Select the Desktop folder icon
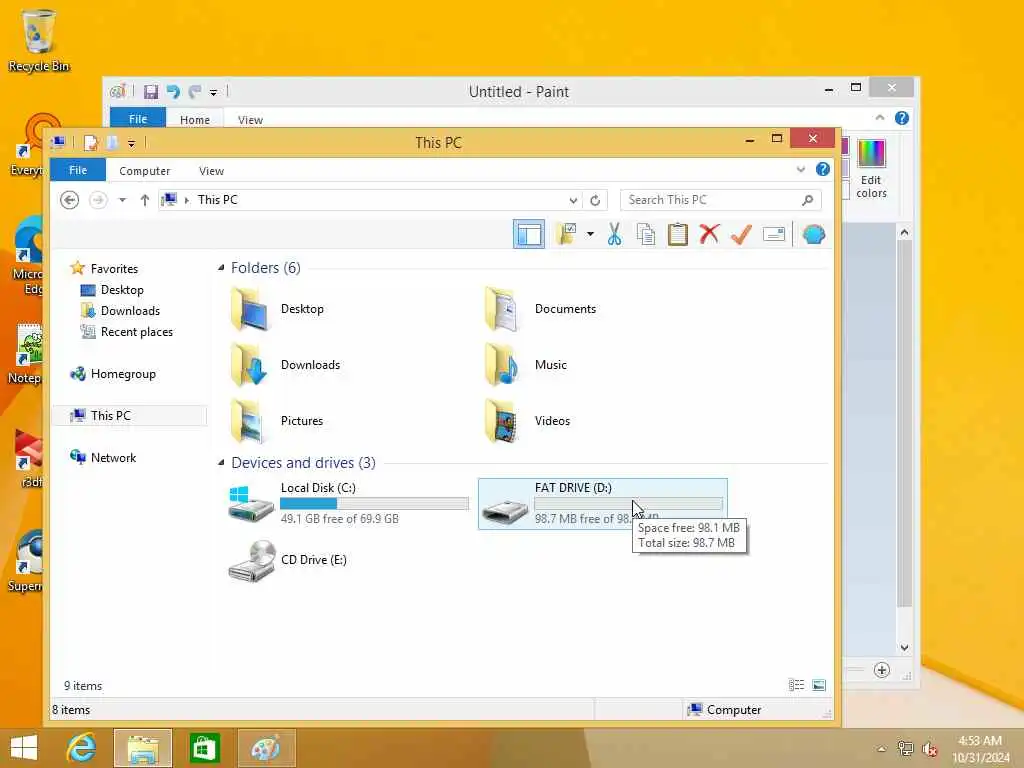 click(249, 309)
